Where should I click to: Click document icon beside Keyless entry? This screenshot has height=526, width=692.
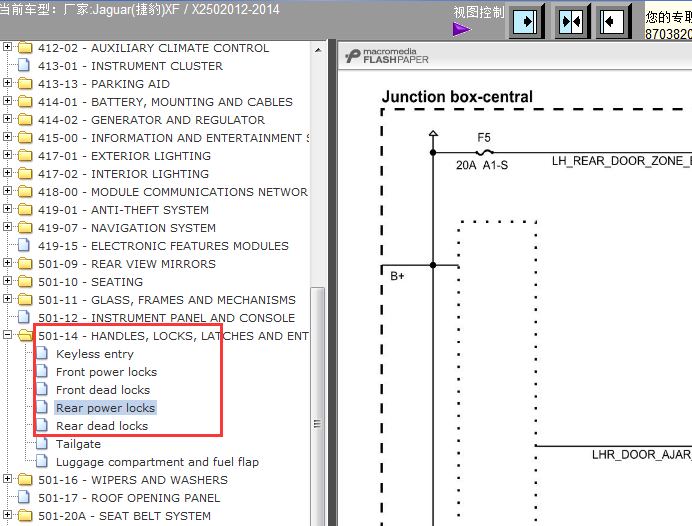(42, 353)
